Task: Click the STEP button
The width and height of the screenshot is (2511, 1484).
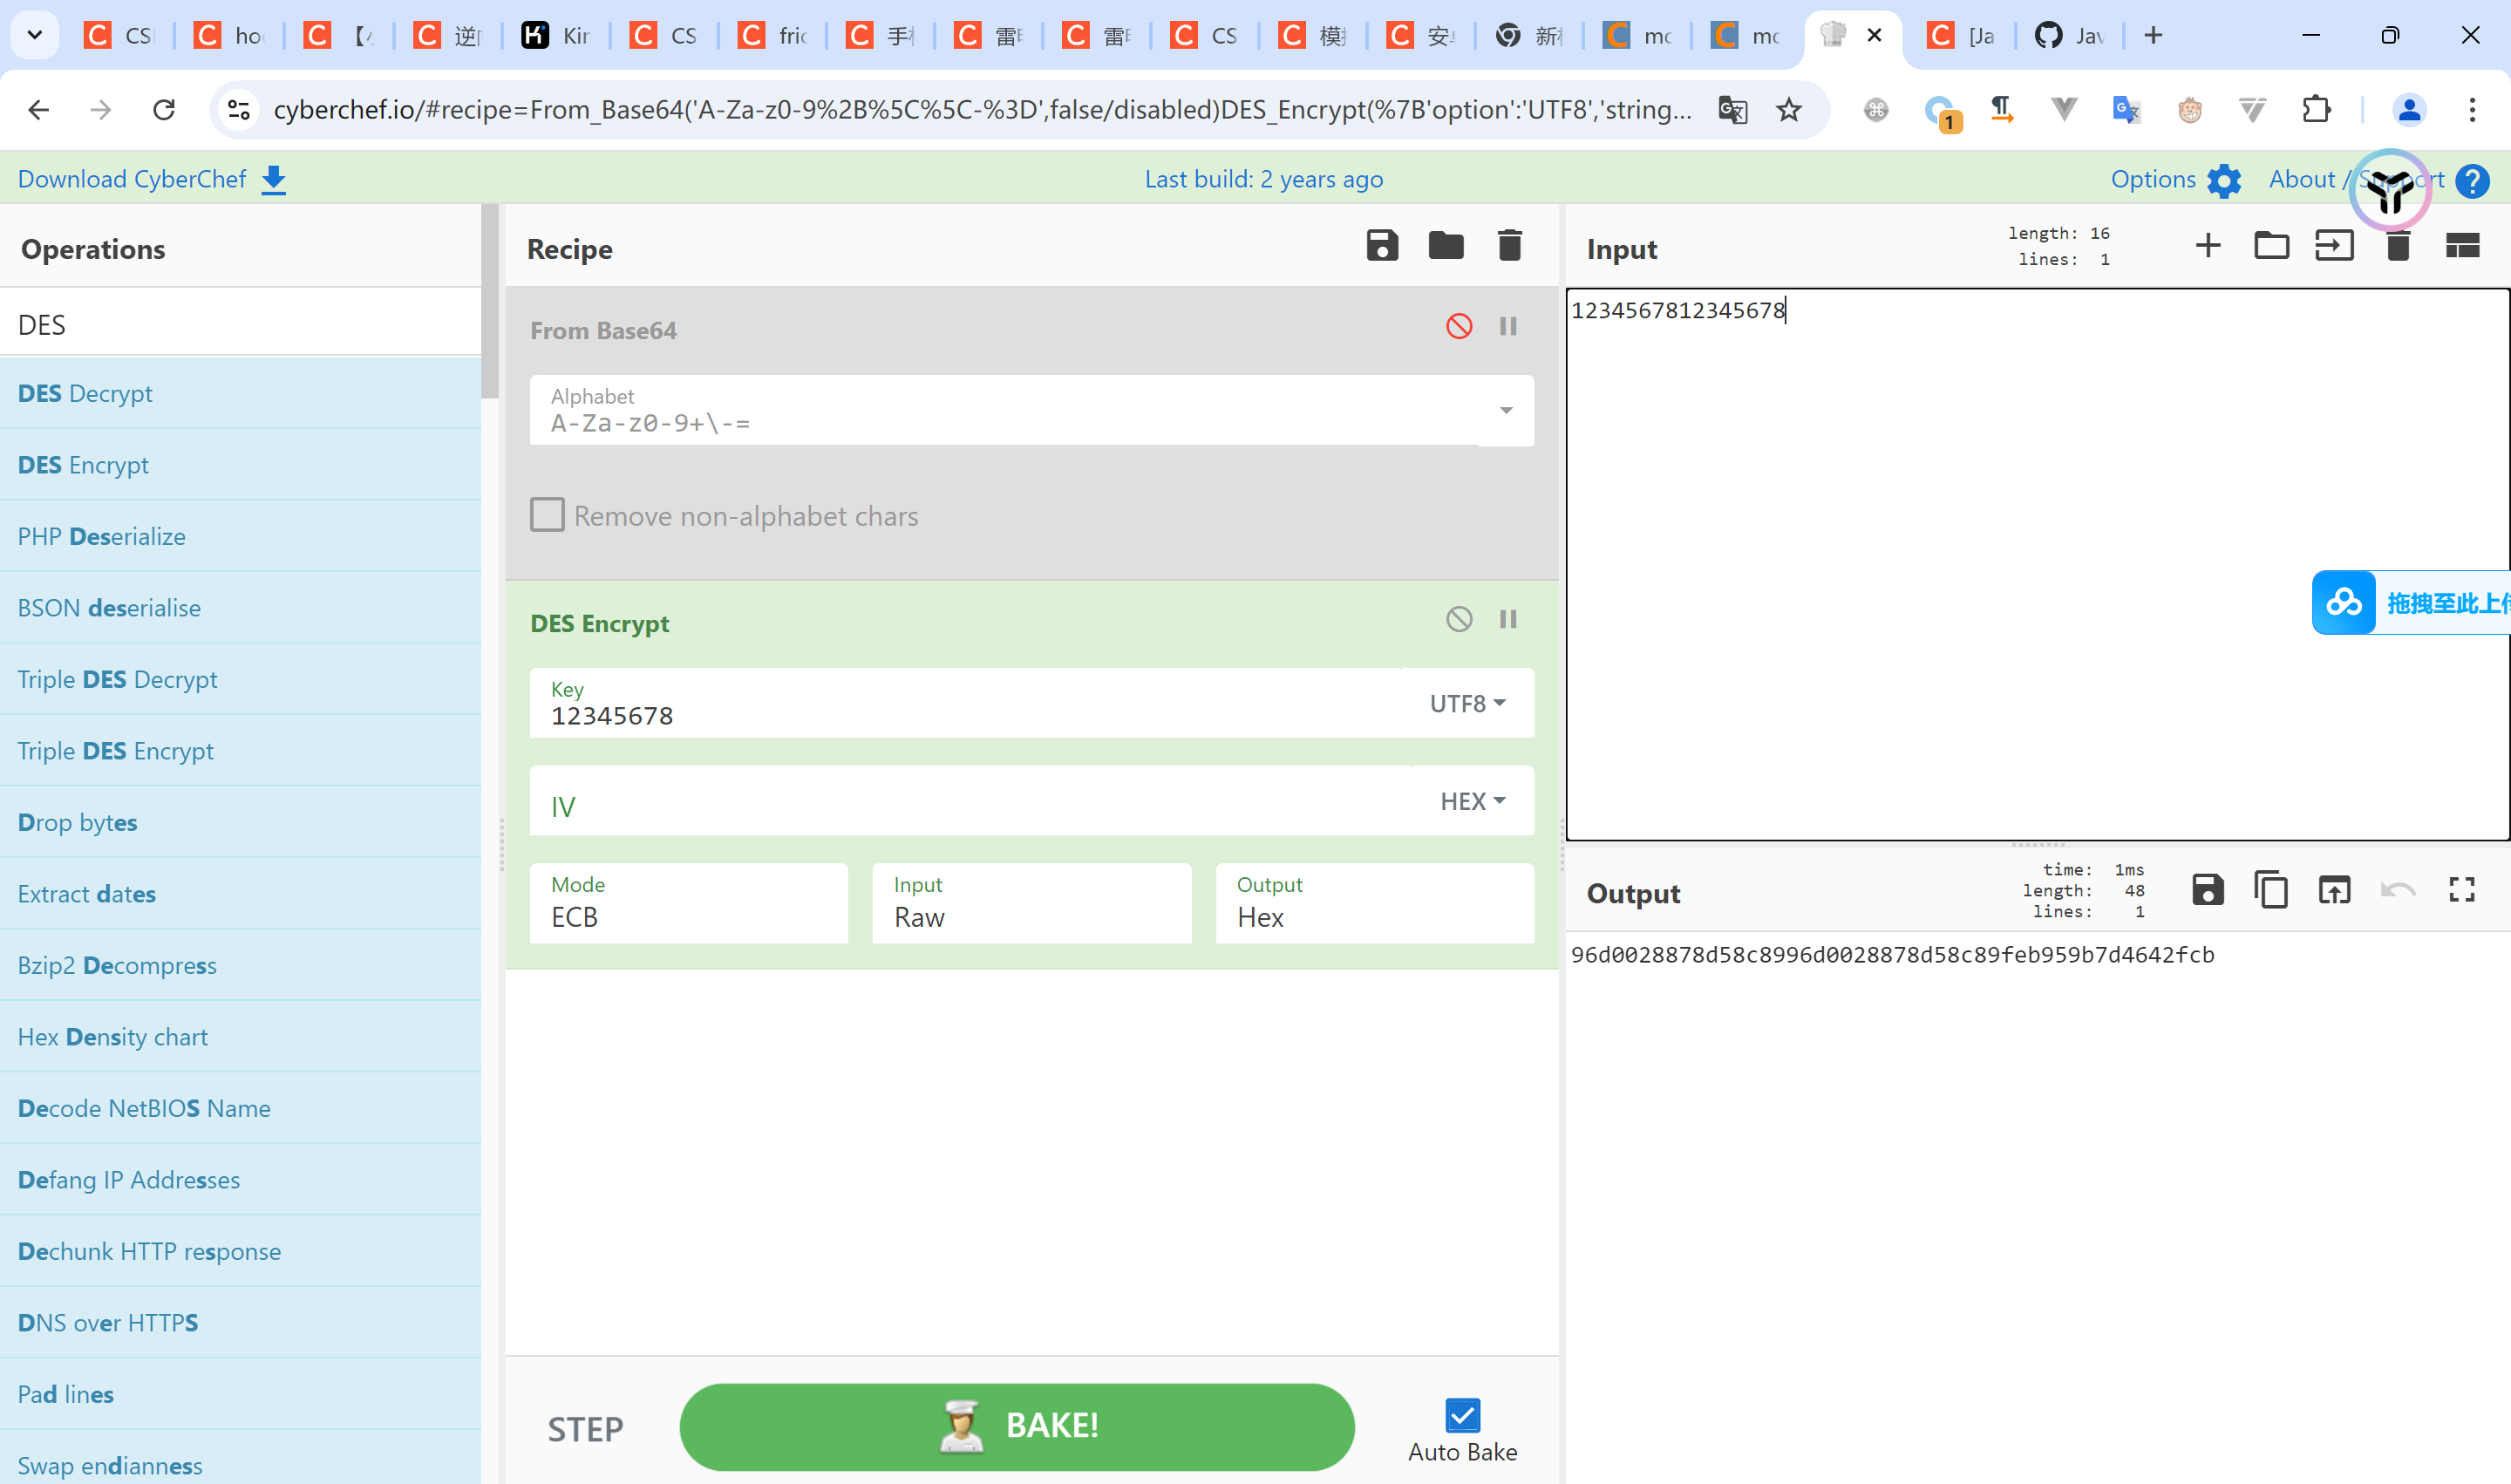Action: coord(585,1429)
